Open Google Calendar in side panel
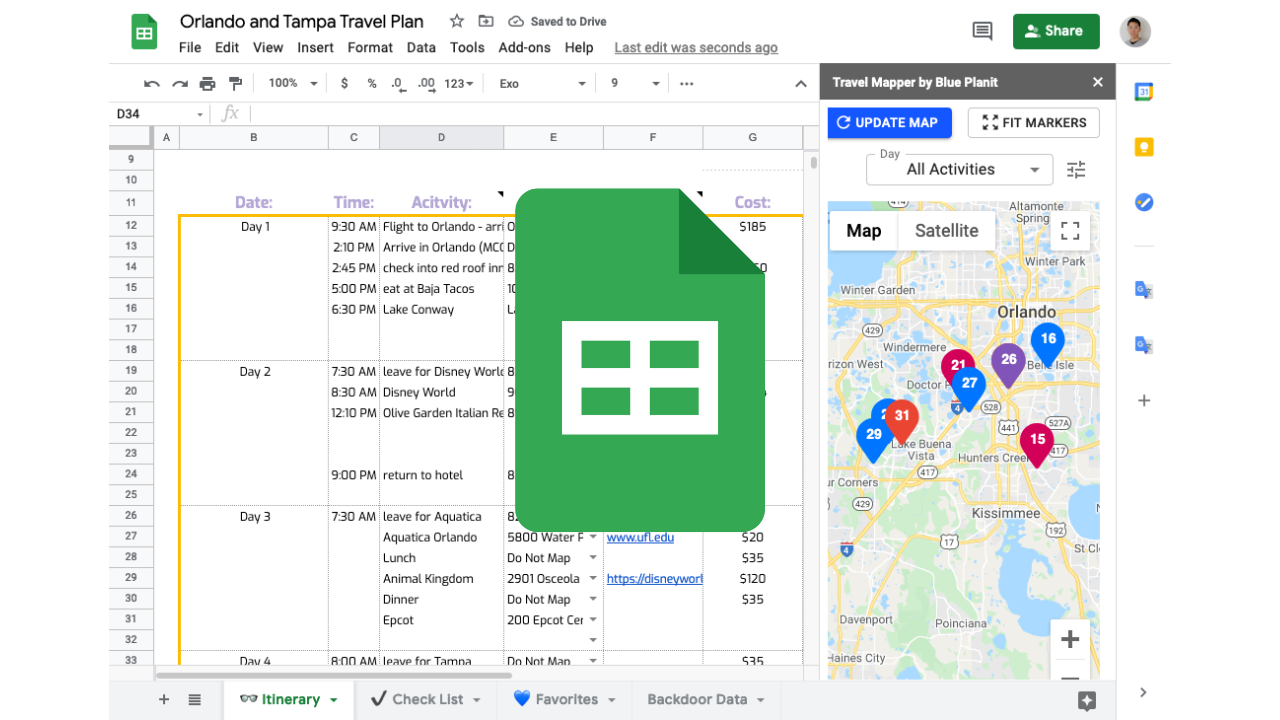 point(1144,92)
